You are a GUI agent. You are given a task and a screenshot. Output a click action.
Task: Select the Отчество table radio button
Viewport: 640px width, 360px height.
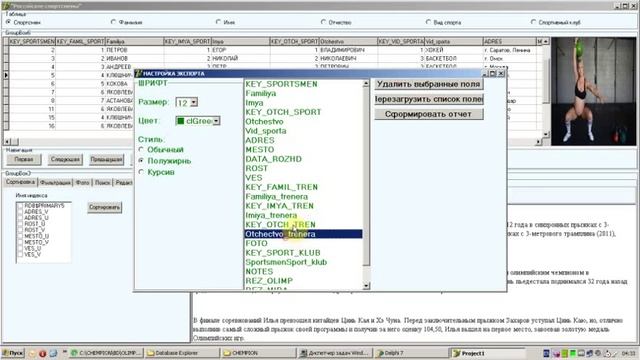coord(323,22)
